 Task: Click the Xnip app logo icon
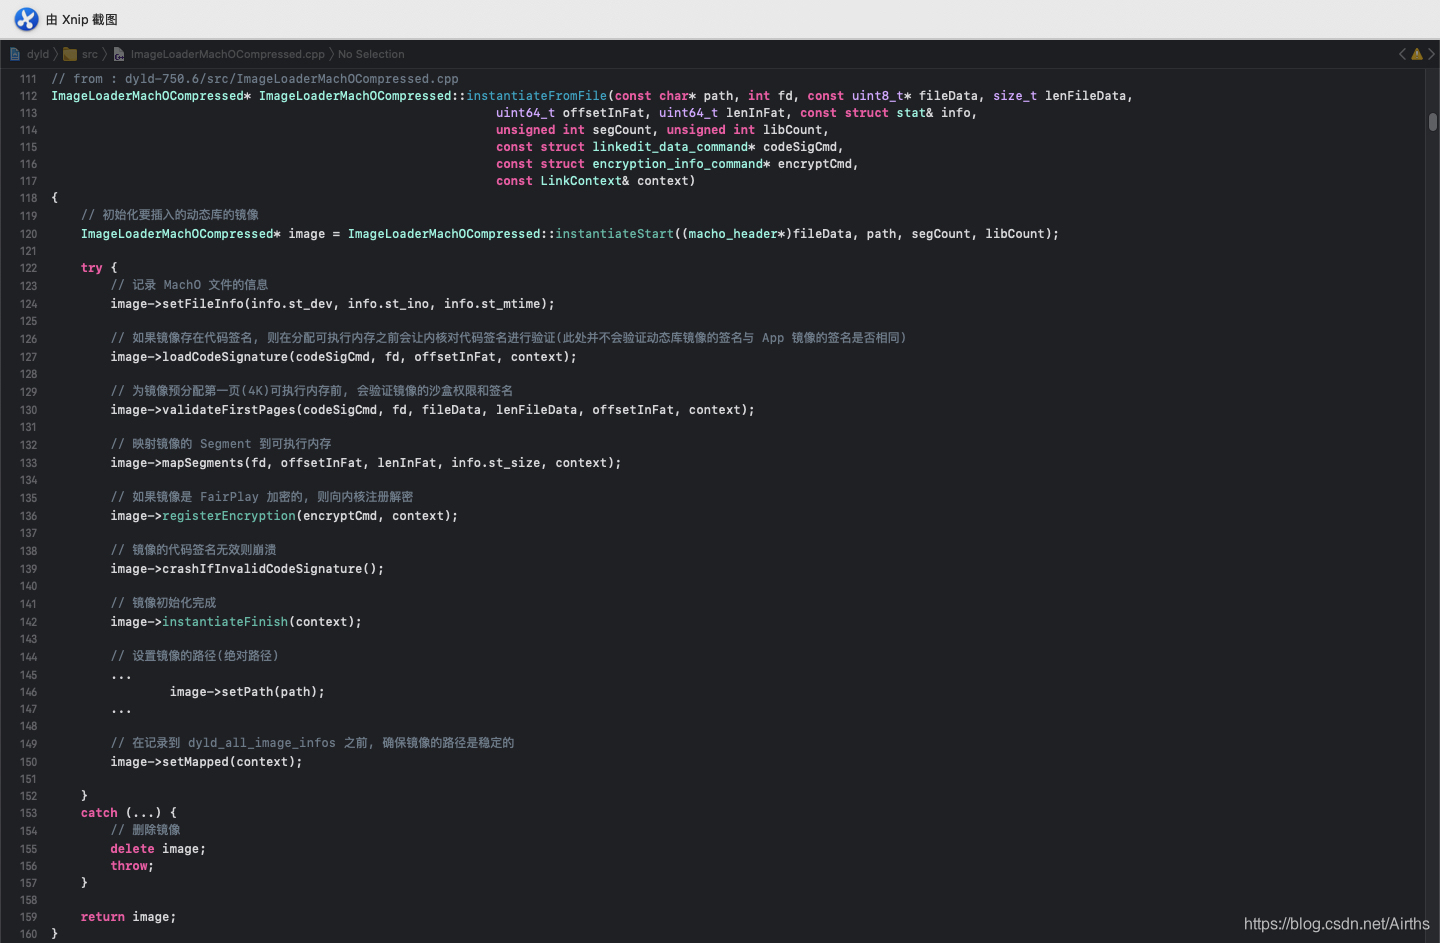tap(26, 19)
